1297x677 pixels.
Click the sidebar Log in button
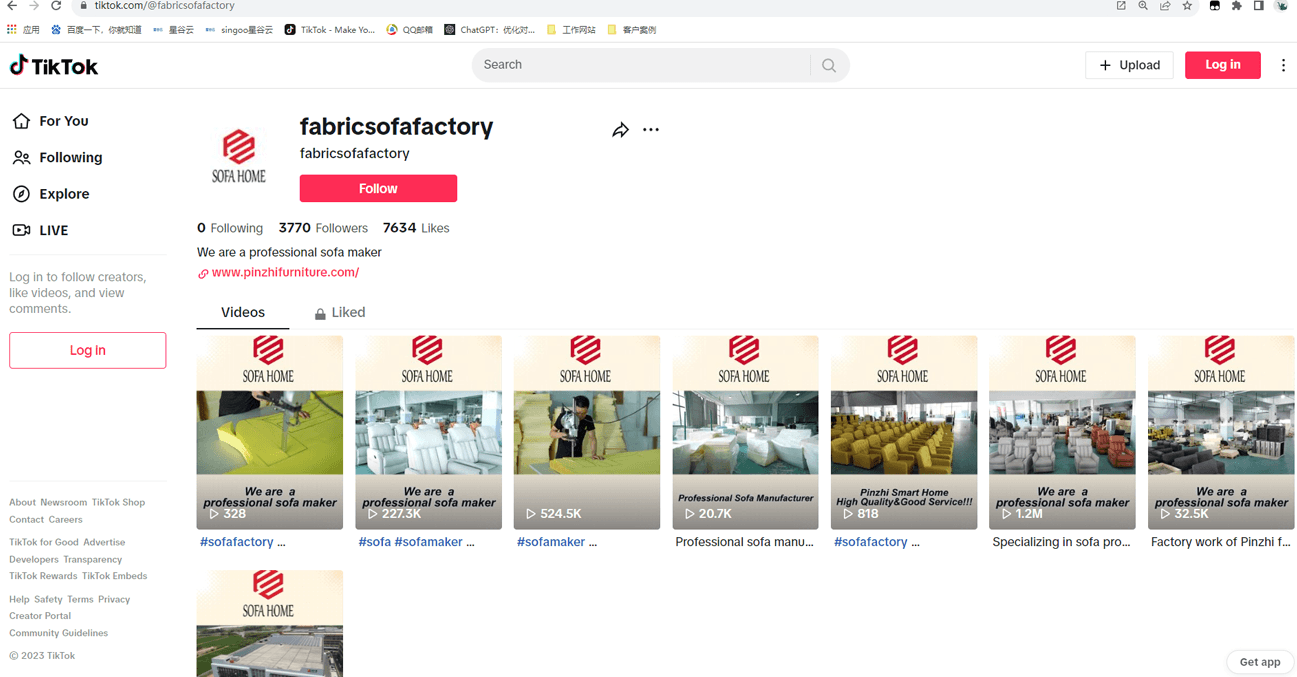point(88,350)
